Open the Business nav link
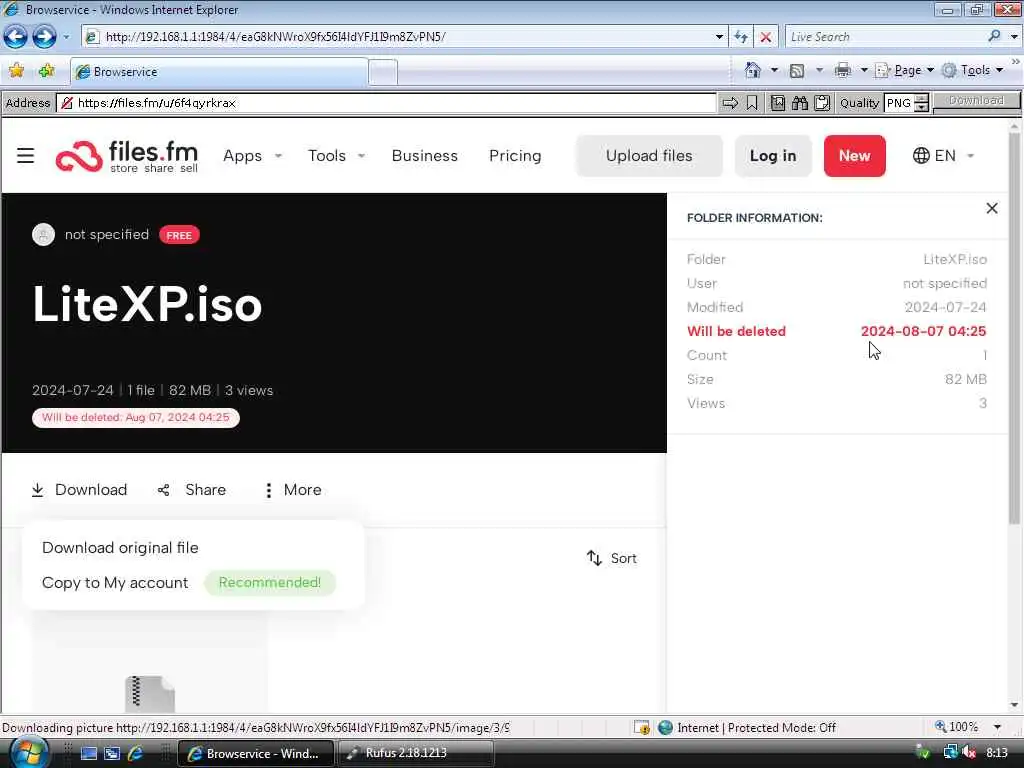1024x768 pixels. pyautogui.click(x=424, y=155)
